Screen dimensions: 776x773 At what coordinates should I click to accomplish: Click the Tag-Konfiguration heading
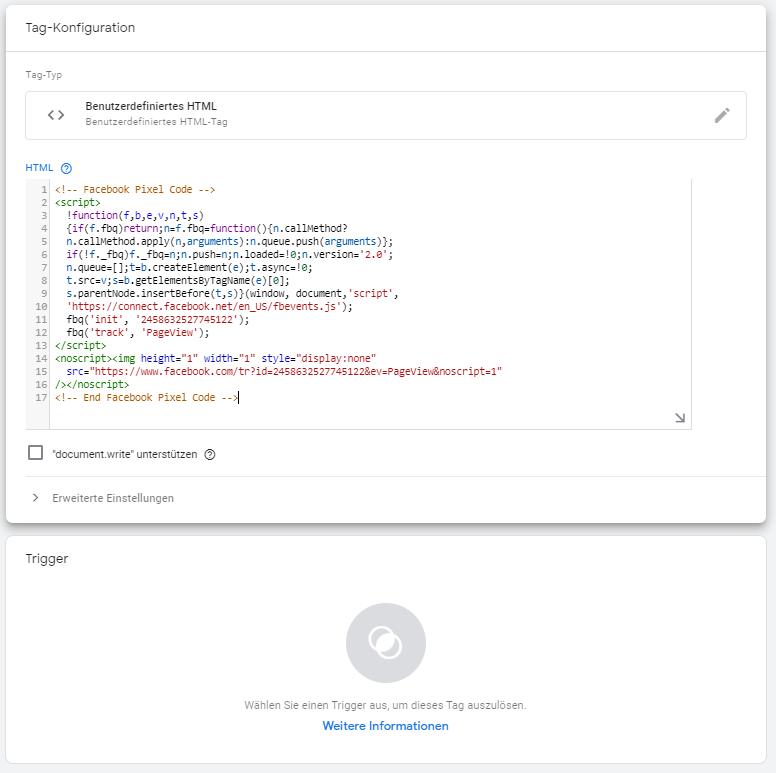coord(80,28)
